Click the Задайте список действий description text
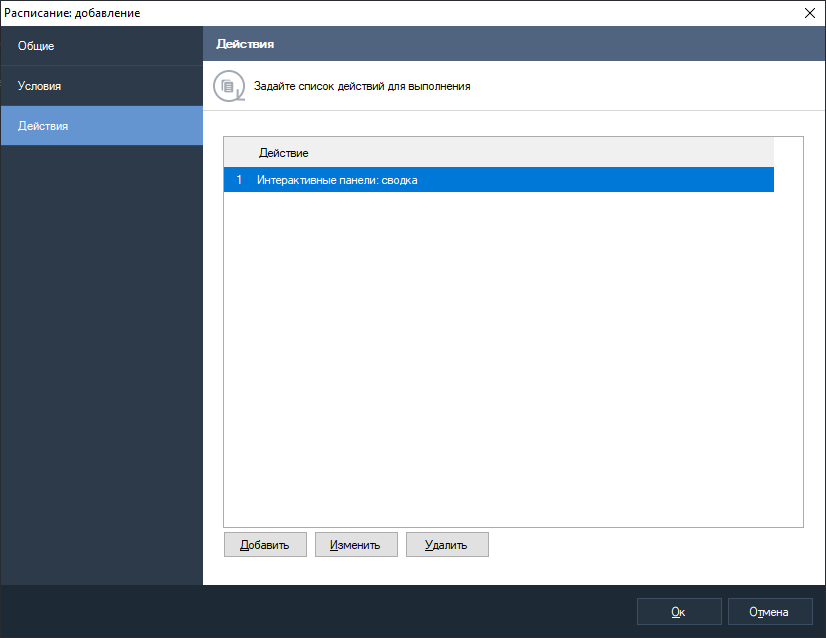 click(362, 86)
